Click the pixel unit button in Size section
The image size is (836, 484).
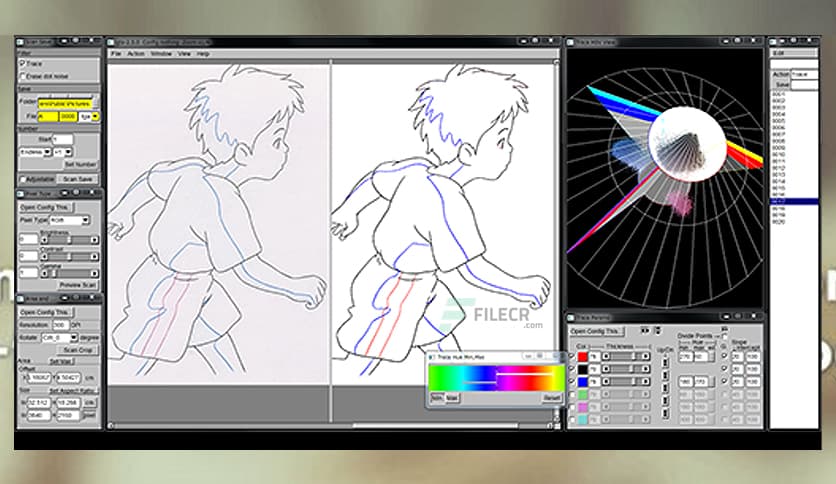click(90, 415)
